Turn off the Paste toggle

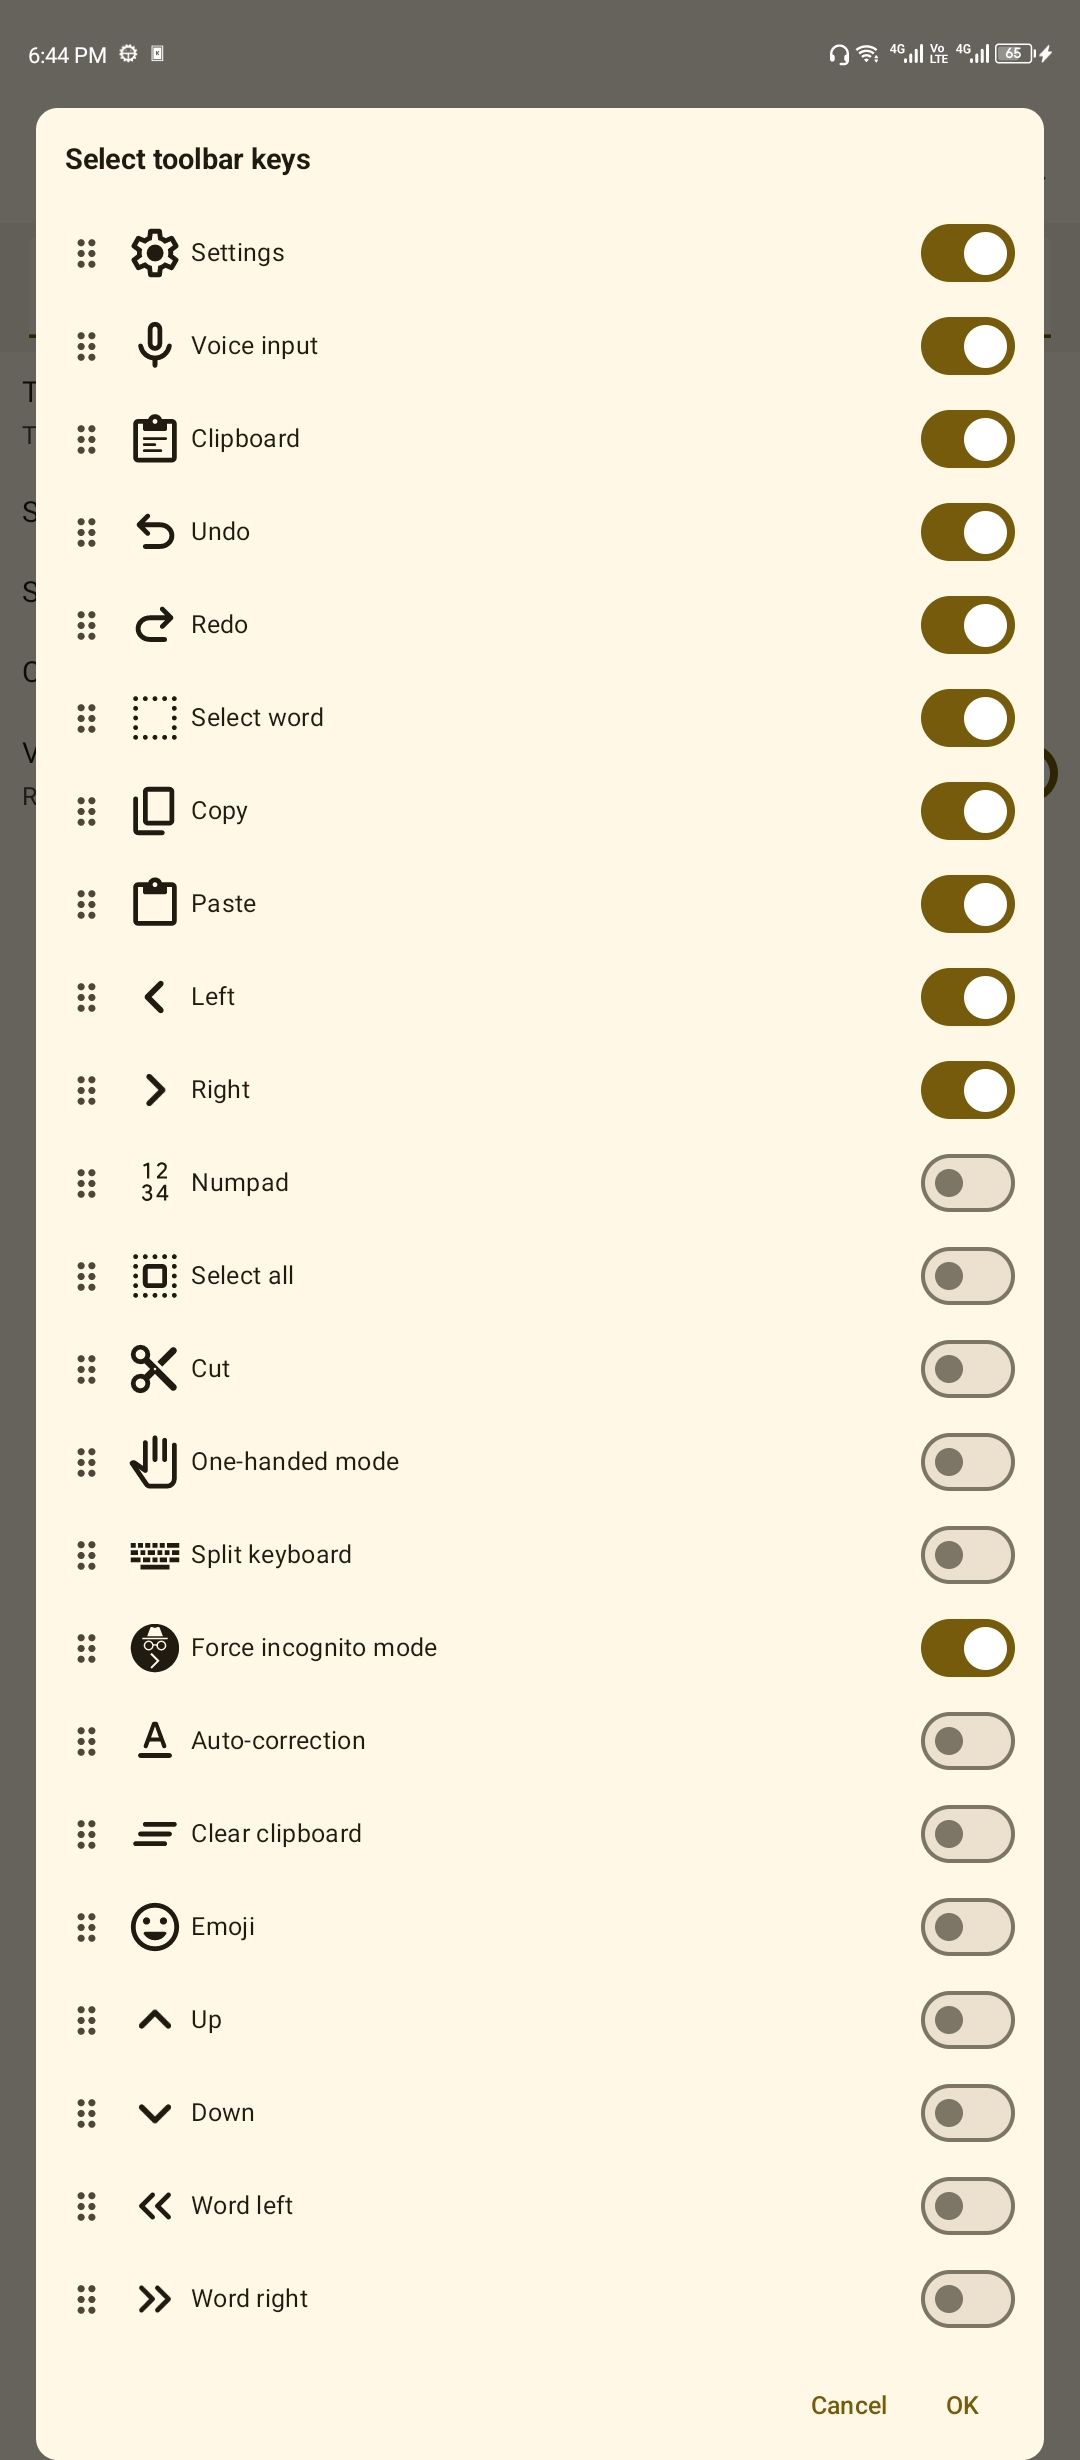pos(968,904)
